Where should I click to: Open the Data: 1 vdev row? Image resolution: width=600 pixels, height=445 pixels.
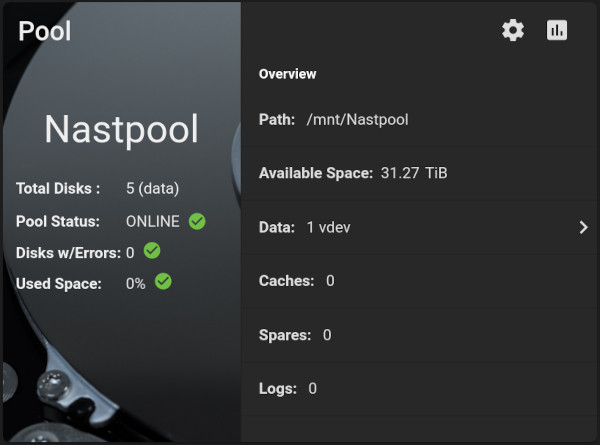click(x=420, y=227)
